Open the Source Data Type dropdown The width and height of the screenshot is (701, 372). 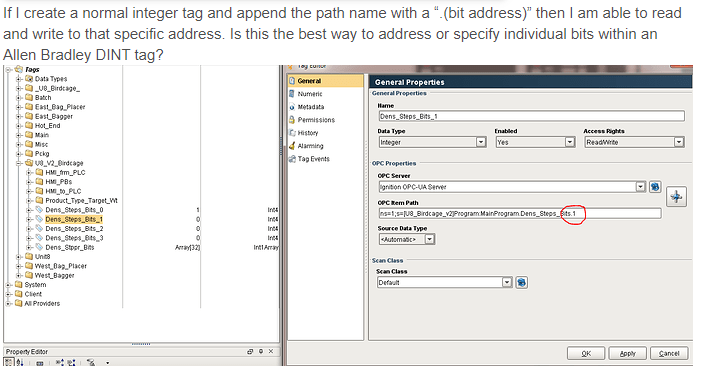click(429, 240)
